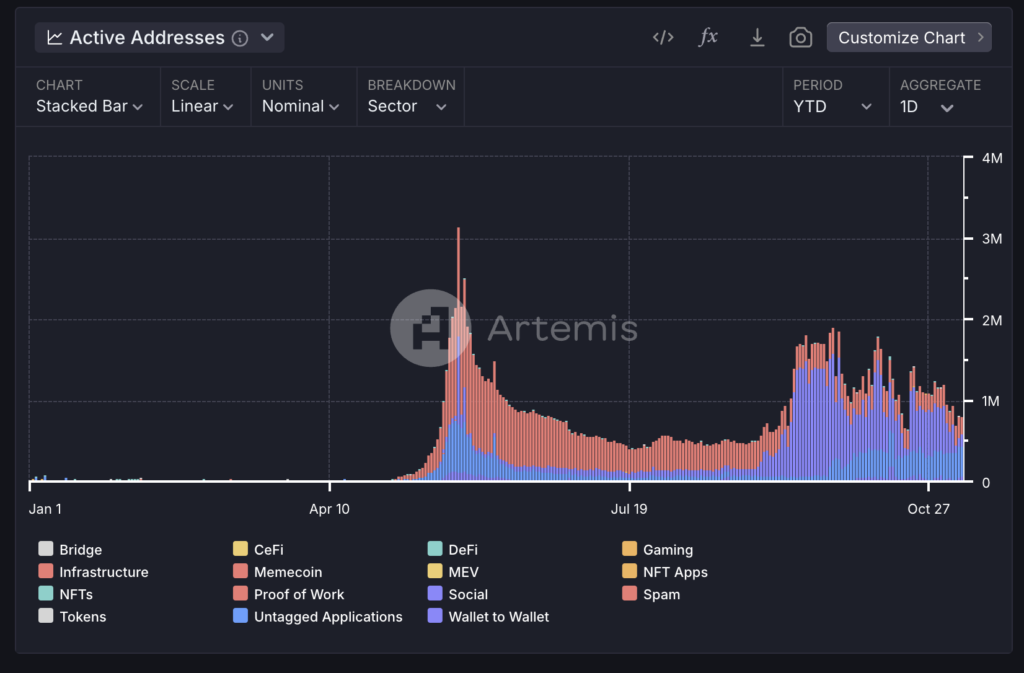Click the Social legend color swatch

click(x=435, y=594)
